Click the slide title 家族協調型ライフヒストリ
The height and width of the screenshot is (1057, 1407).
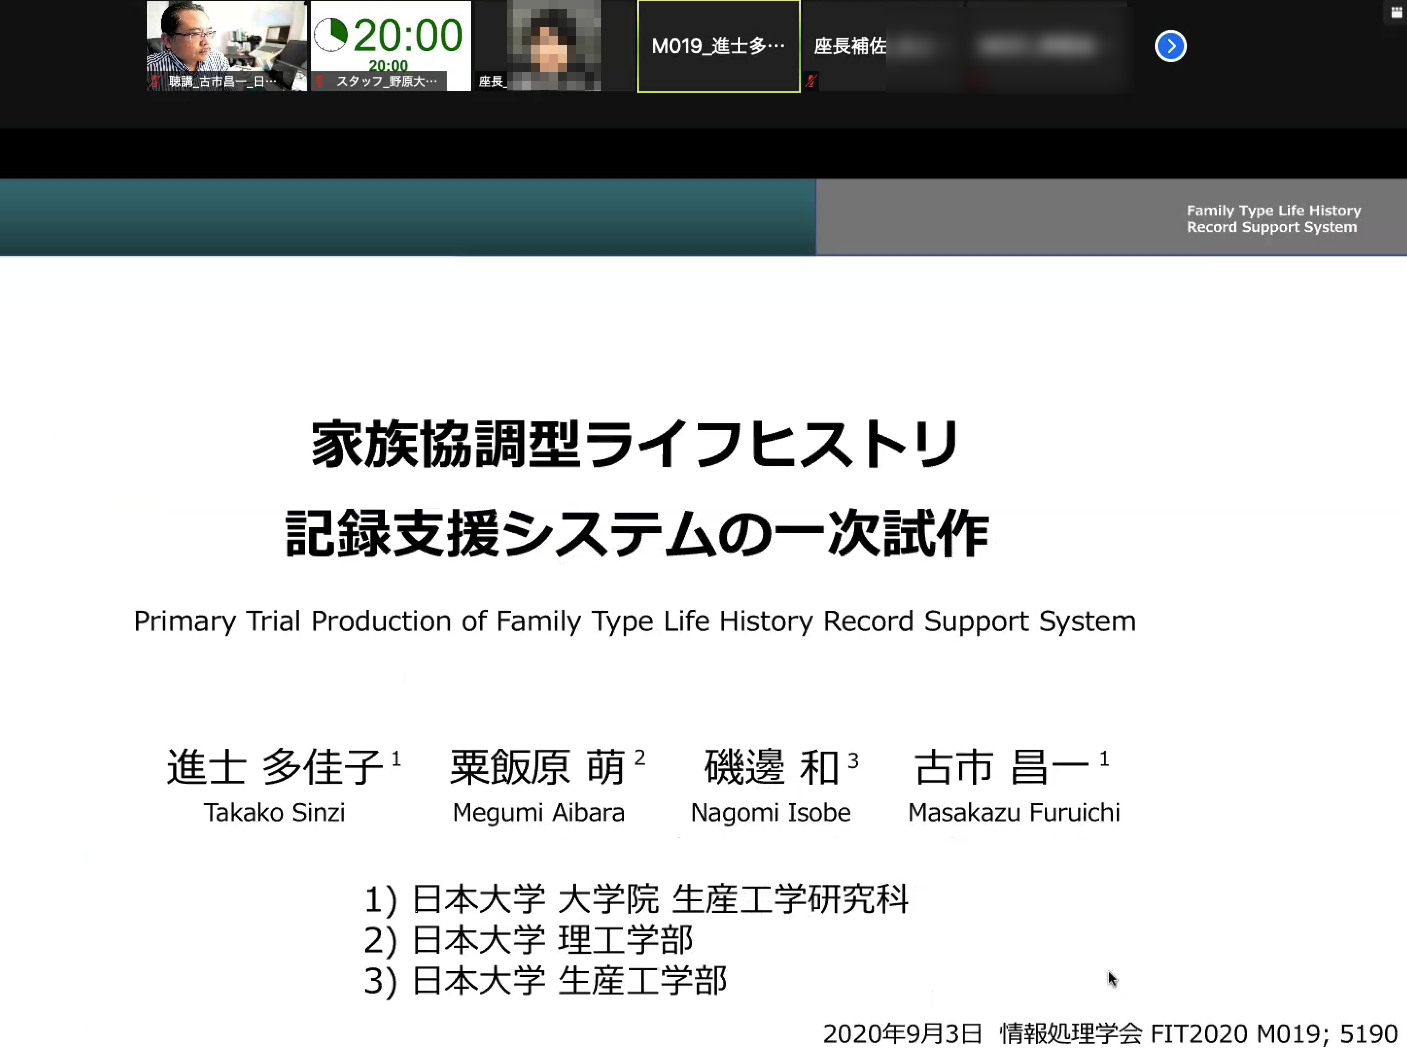click(636, 444)
